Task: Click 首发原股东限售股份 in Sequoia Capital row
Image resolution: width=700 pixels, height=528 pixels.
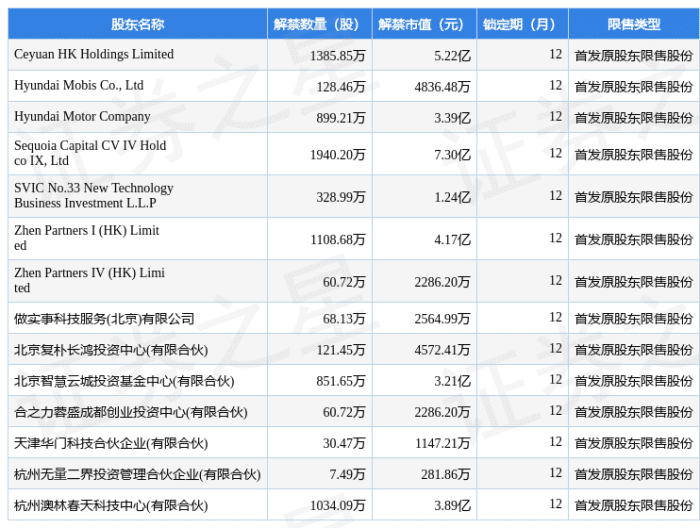Action: tap(633, 155)
